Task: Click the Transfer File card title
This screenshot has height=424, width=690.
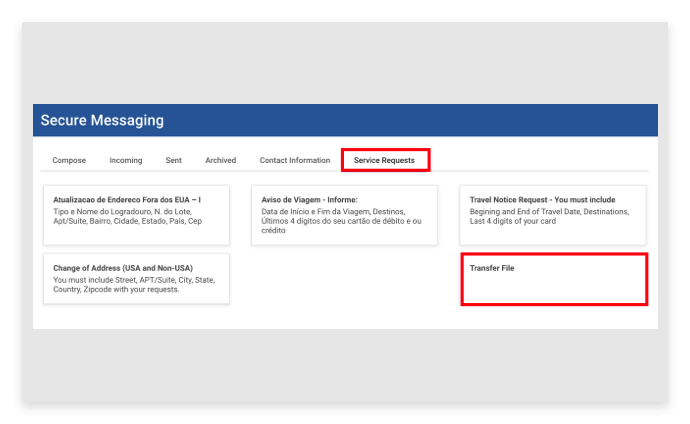Action: pyautogui.click(x=492, y=268)
